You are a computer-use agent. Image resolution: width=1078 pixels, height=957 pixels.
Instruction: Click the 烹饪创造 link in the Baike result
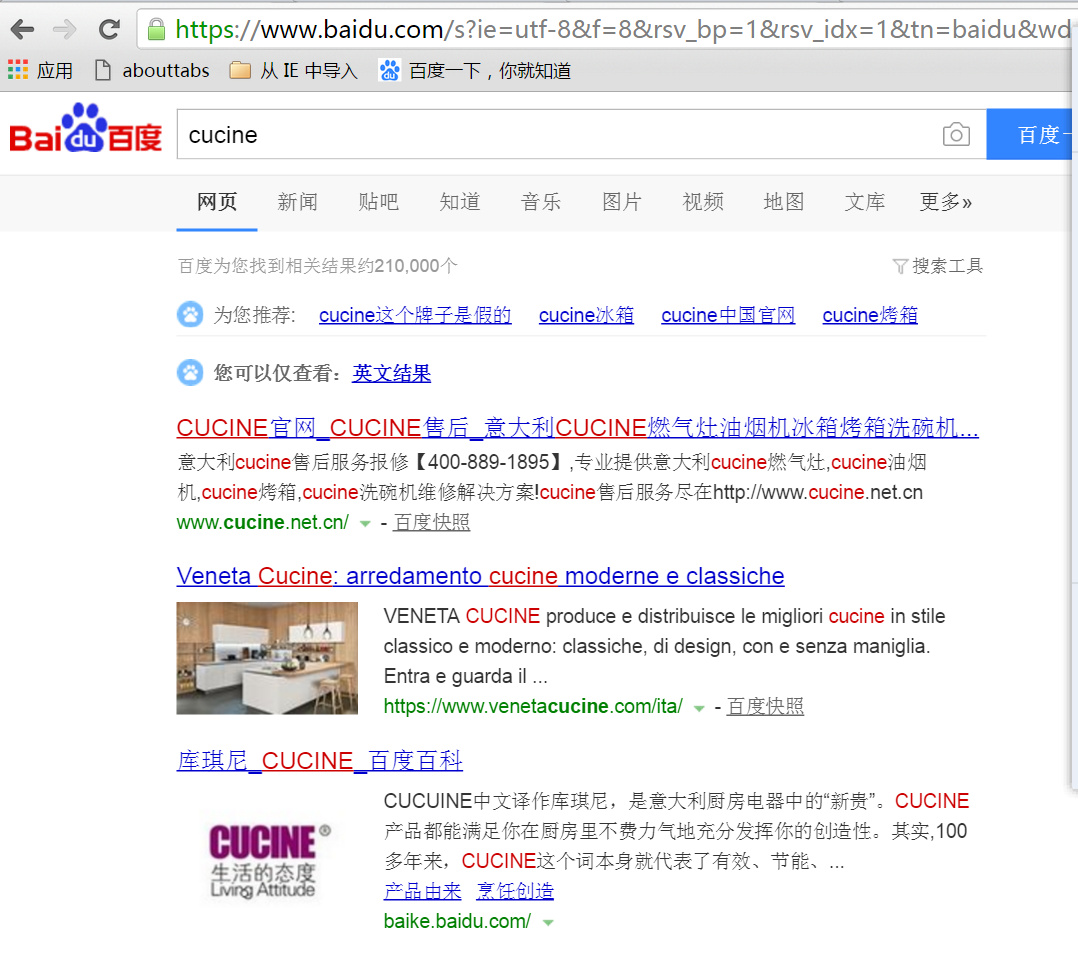pos(514,892)
